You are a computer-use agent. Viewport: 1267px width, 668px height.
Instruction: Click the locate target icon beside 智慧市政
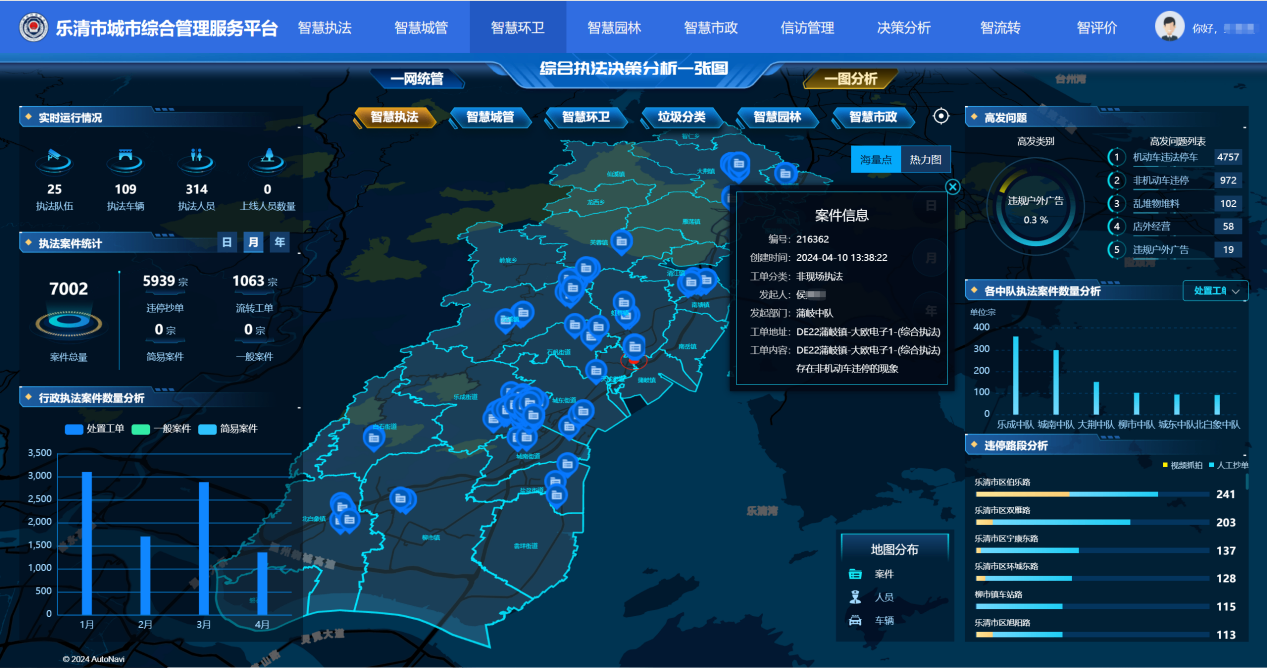[x=940, y=116]
